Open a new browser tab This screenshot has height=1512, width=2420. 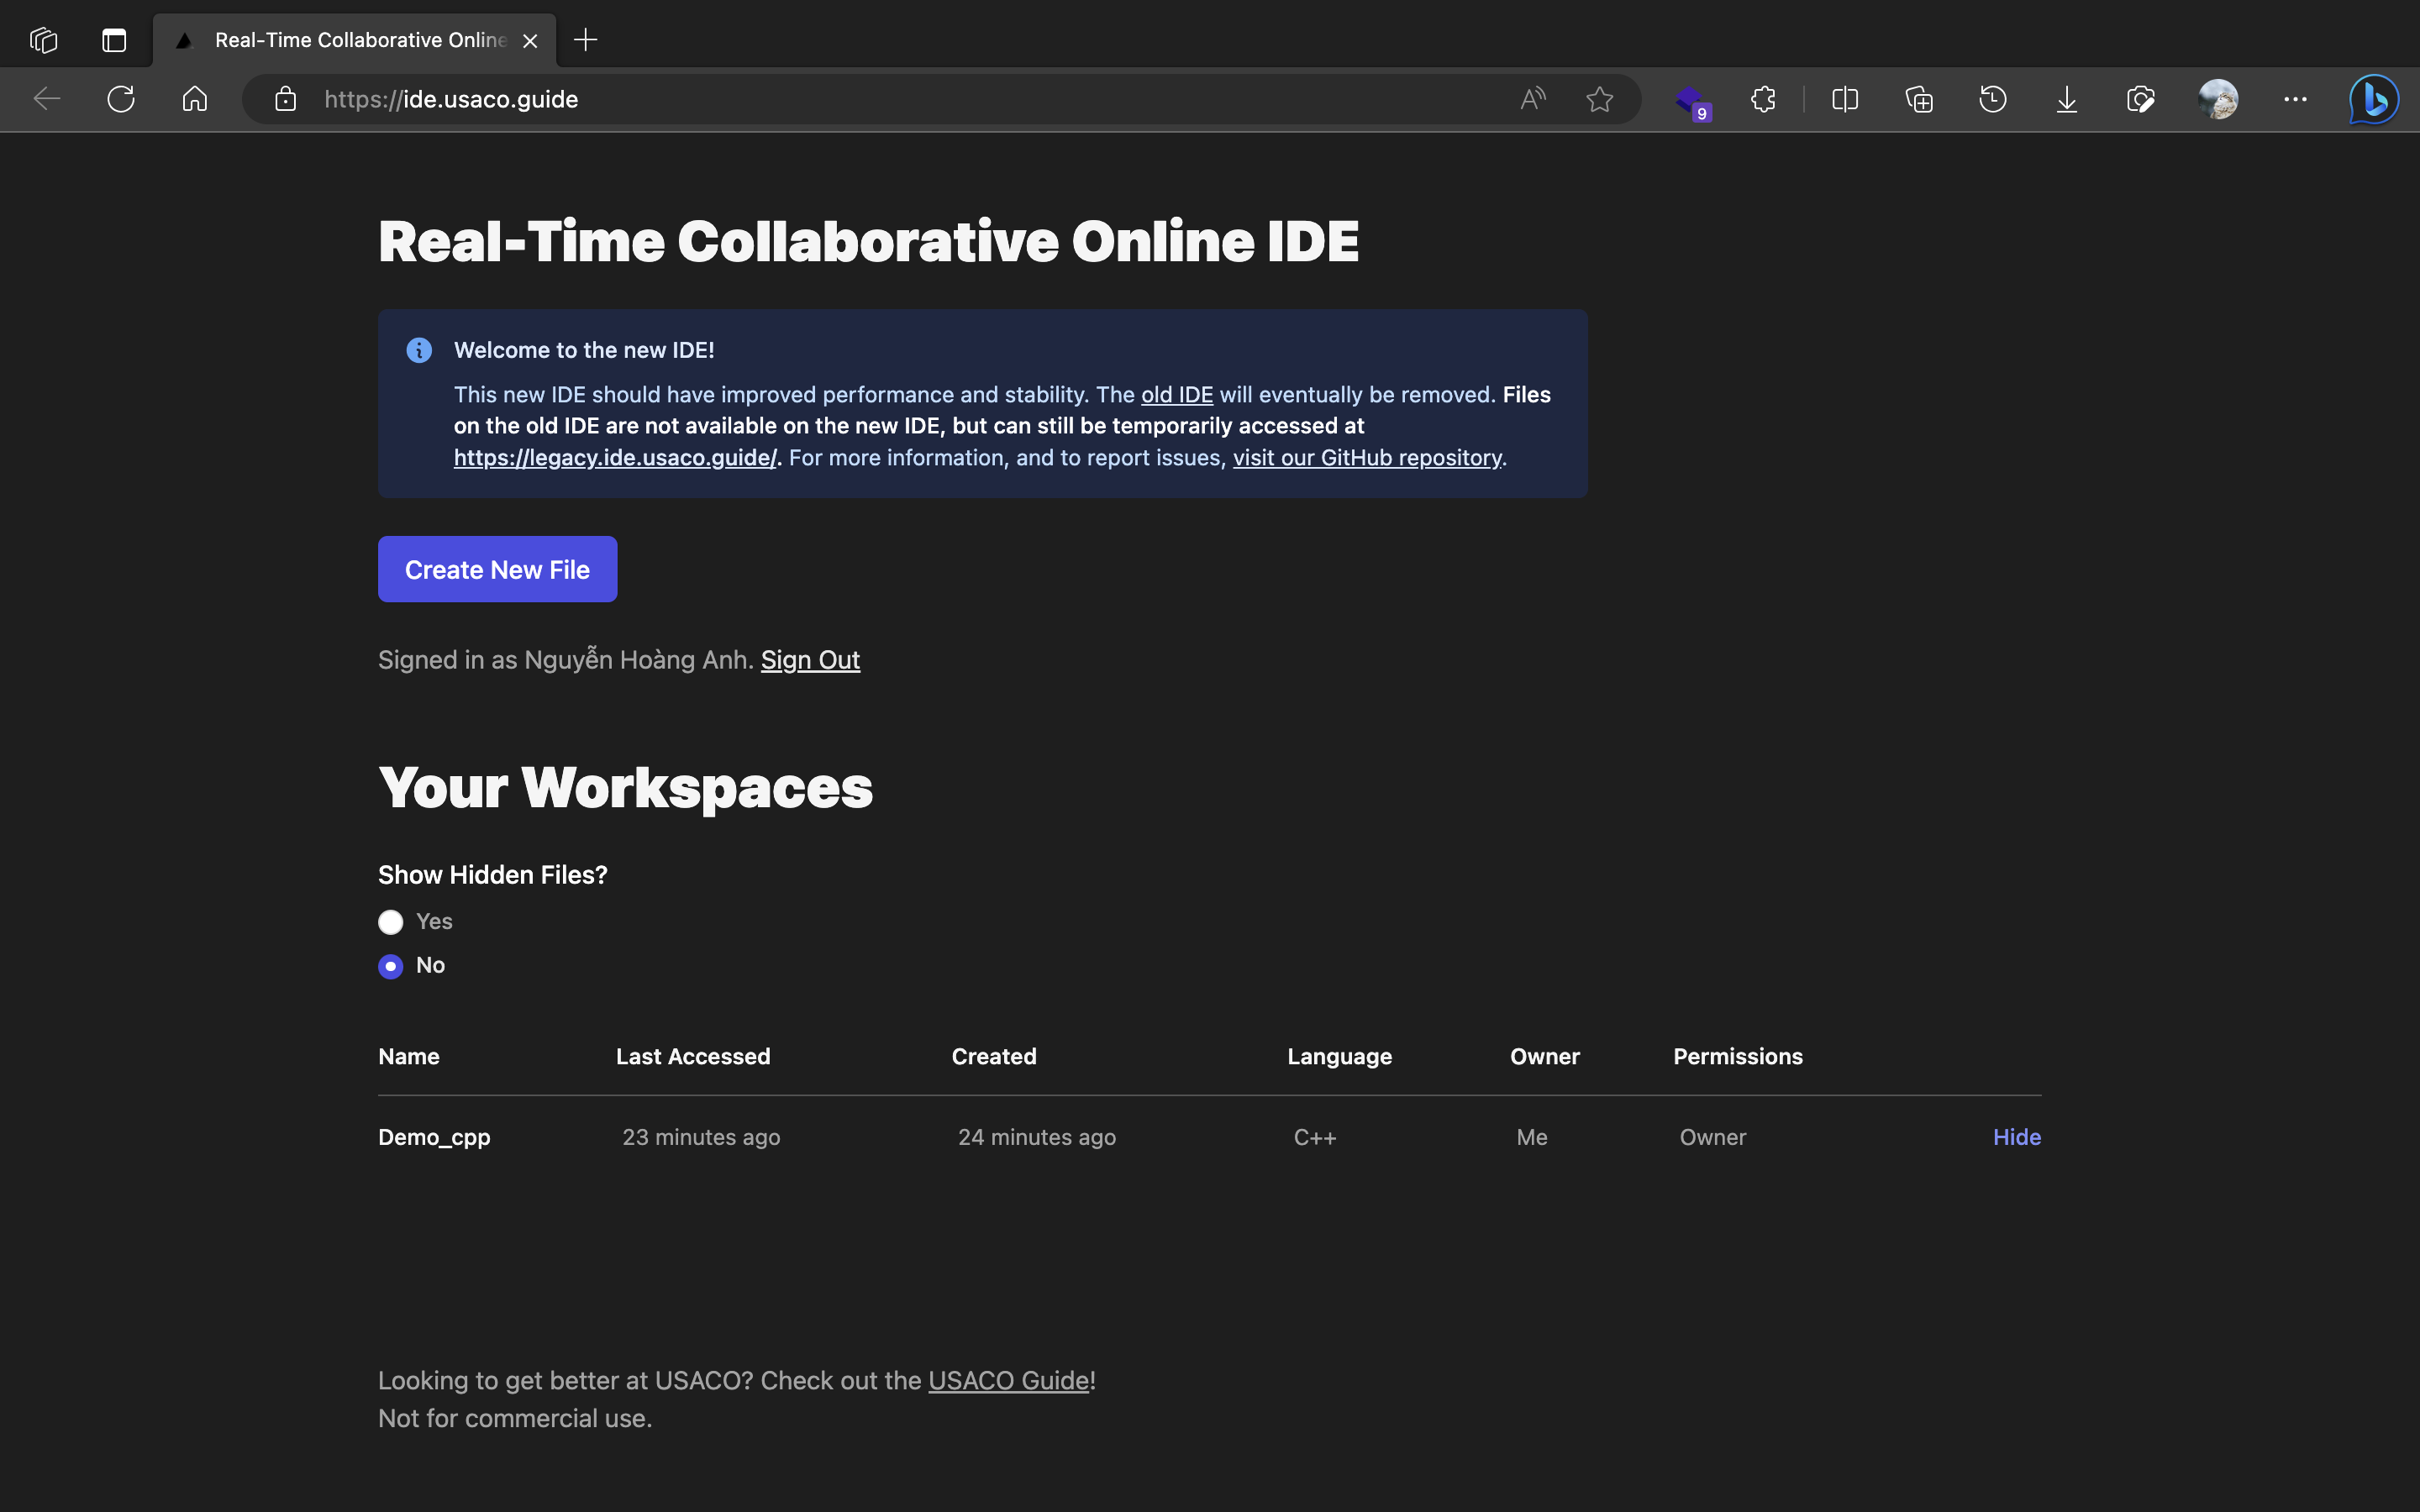click(x=586, y=40)
